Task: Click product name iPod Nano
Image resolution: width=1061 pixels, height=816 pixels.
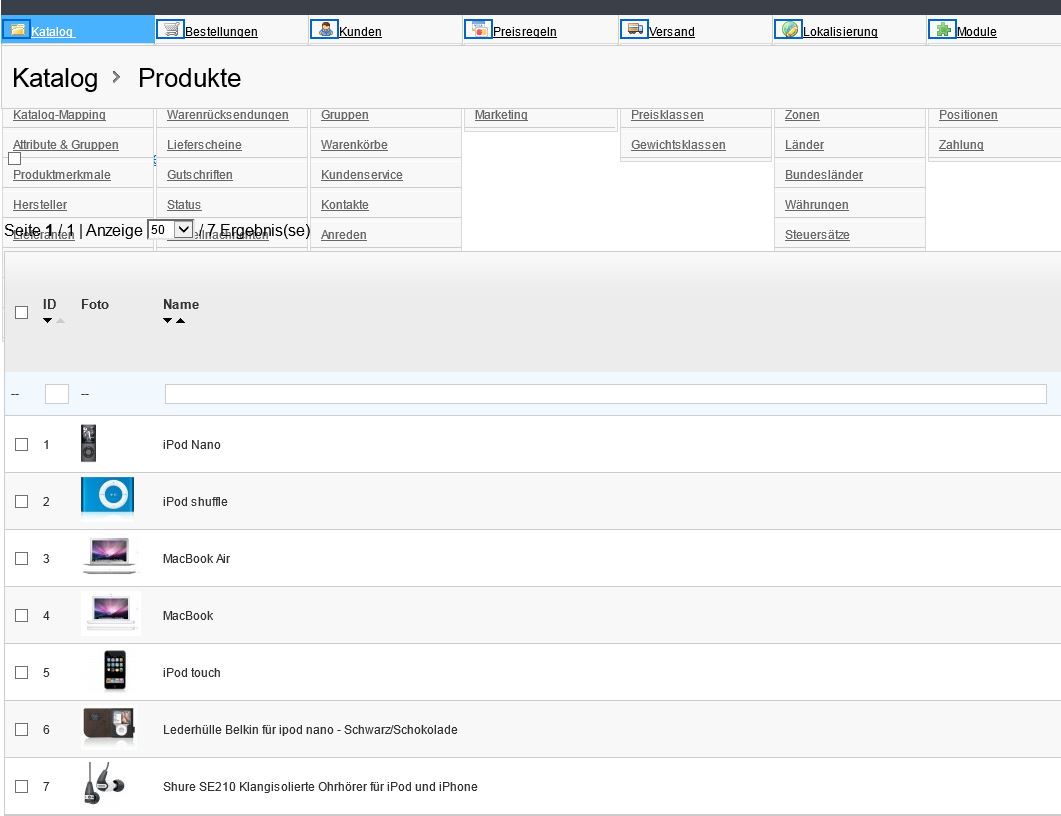Action: coord(191,445)
